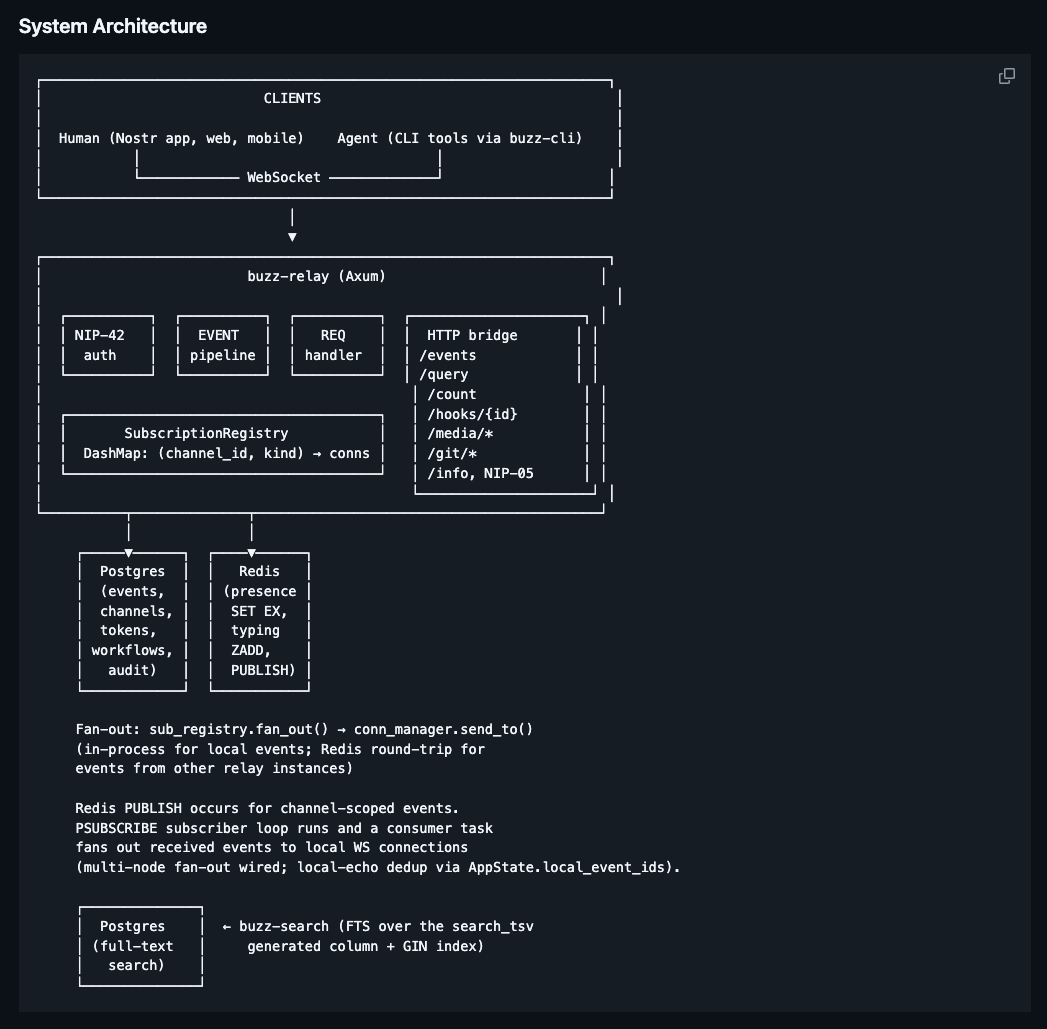1047x1029 pixels.
Task: Click the 'REQ handler' box text
Action: pos(333,345)
